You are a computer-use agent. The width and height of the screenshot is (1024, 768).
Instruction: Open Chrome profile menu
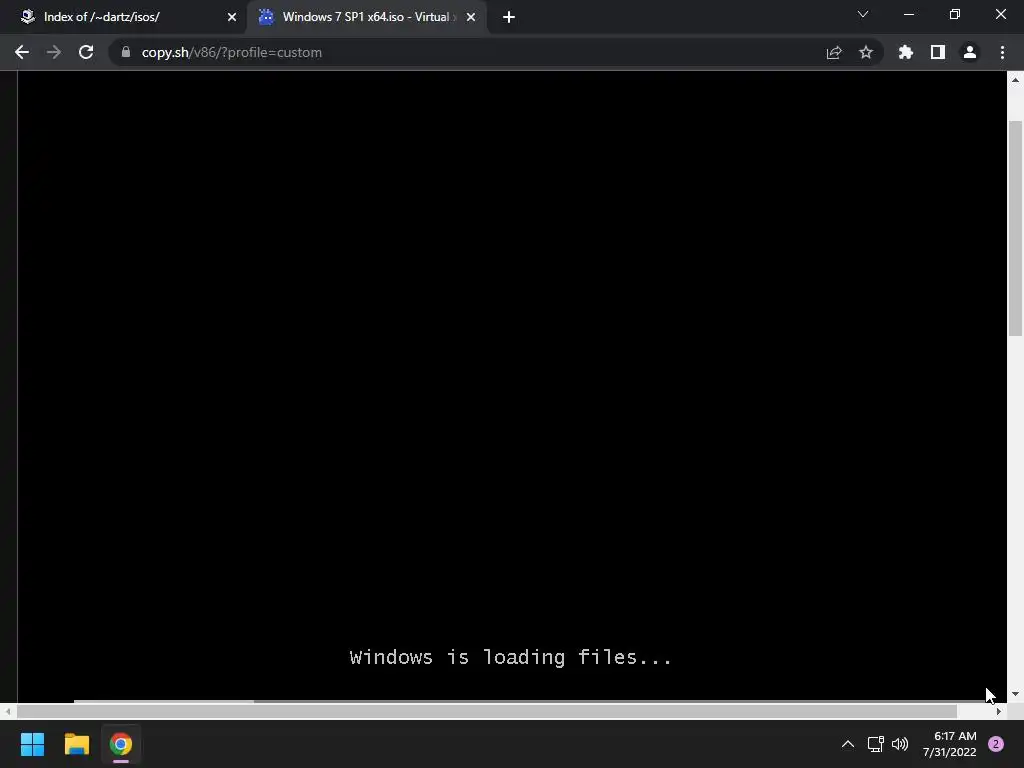pyautogui.click(x=970, y=52)
